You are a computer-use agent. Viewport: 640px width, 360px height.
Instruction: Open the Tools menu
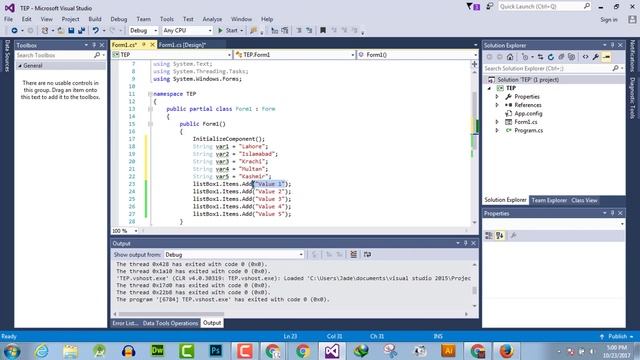(167, 19)
